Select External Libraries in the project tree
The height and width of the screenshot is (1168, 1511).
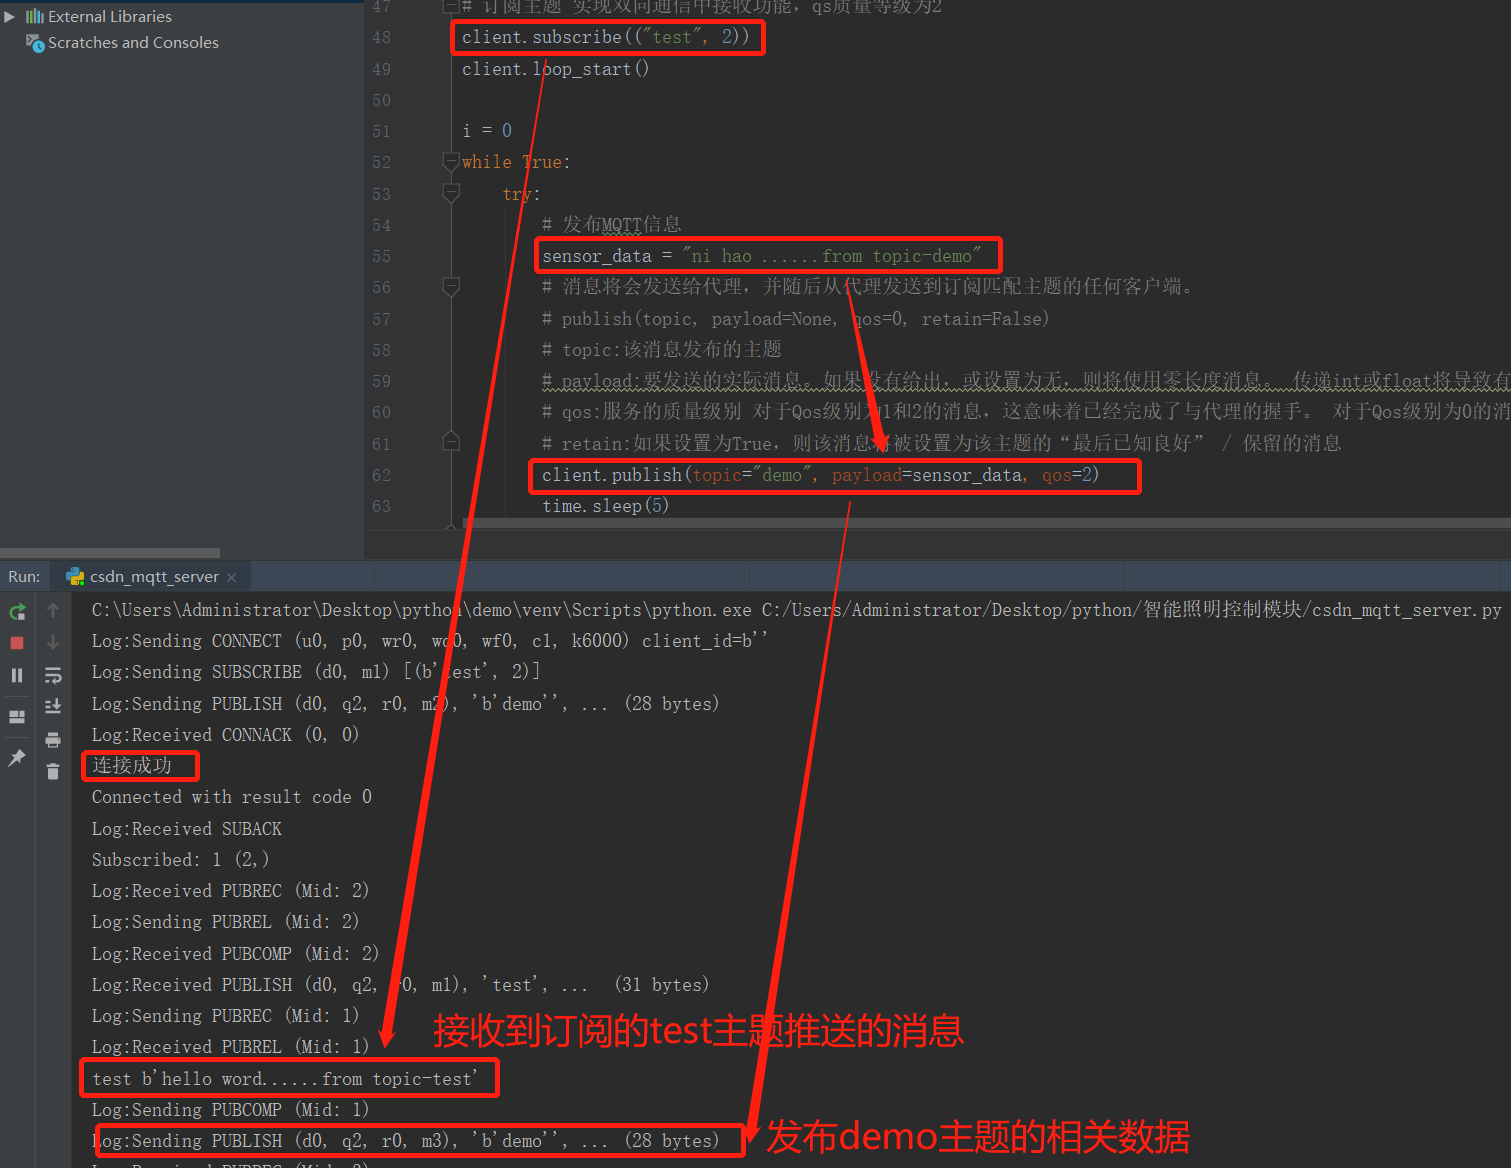coord(110,16)
